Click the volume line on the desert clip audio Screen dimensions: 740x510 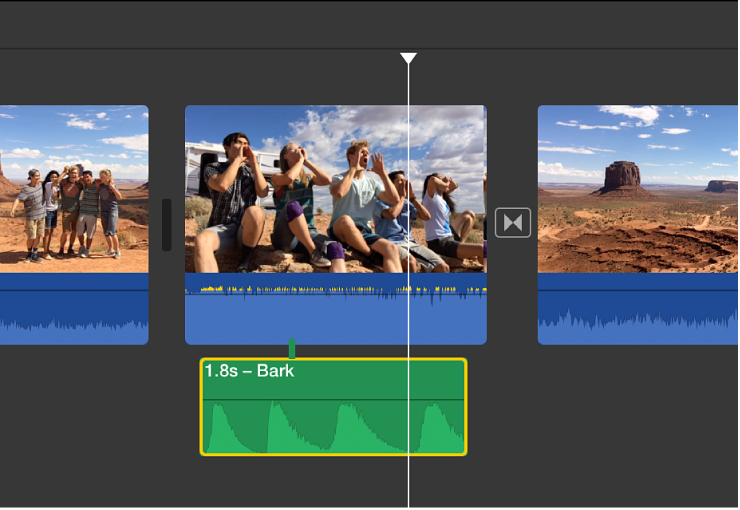coord(638,290)
